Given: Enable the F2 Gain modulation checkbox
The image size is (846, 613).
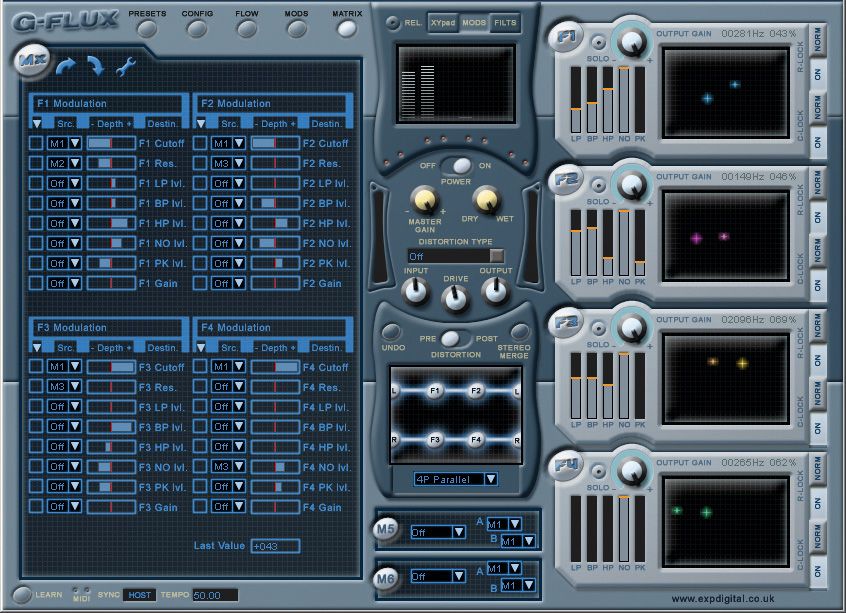Looking at the screenshot, I should click(x=200, y=283).
